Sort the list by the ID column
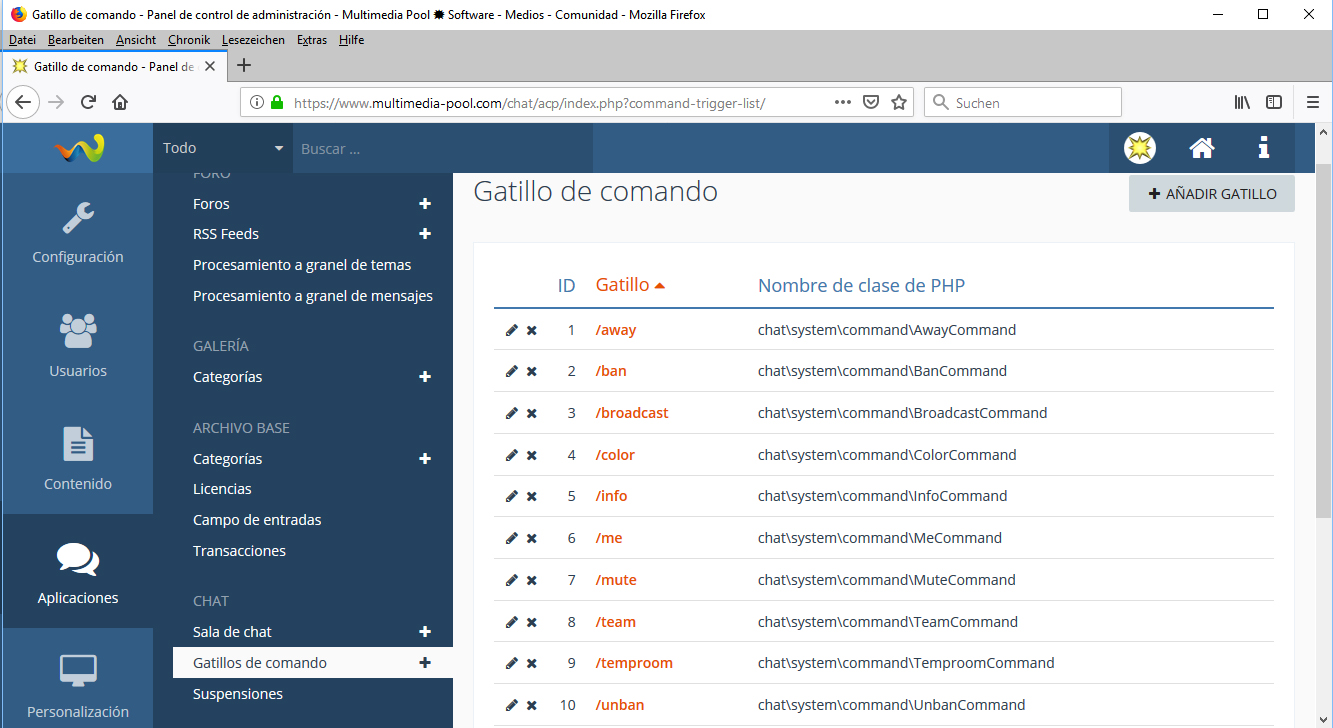This screenshot has width=1333, height=728. coord(566,286)
